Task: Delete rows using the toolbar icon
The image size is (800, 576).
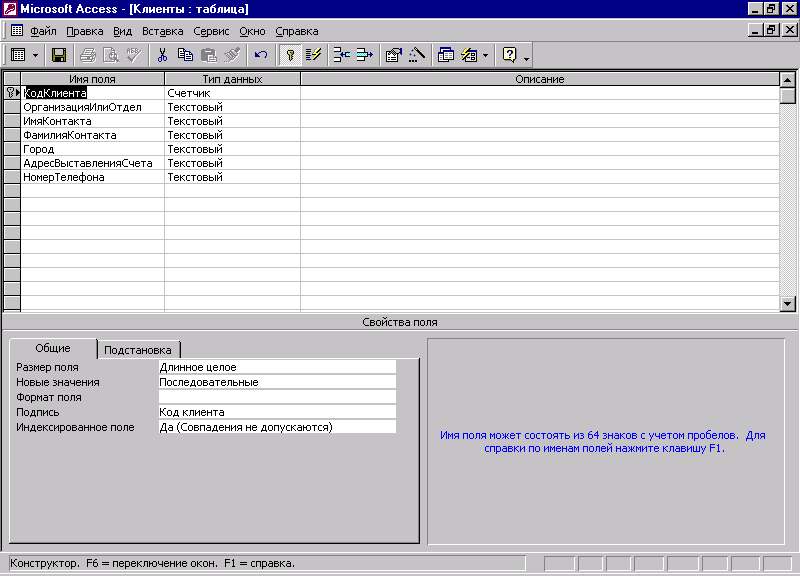Action: tap(364, 55)
